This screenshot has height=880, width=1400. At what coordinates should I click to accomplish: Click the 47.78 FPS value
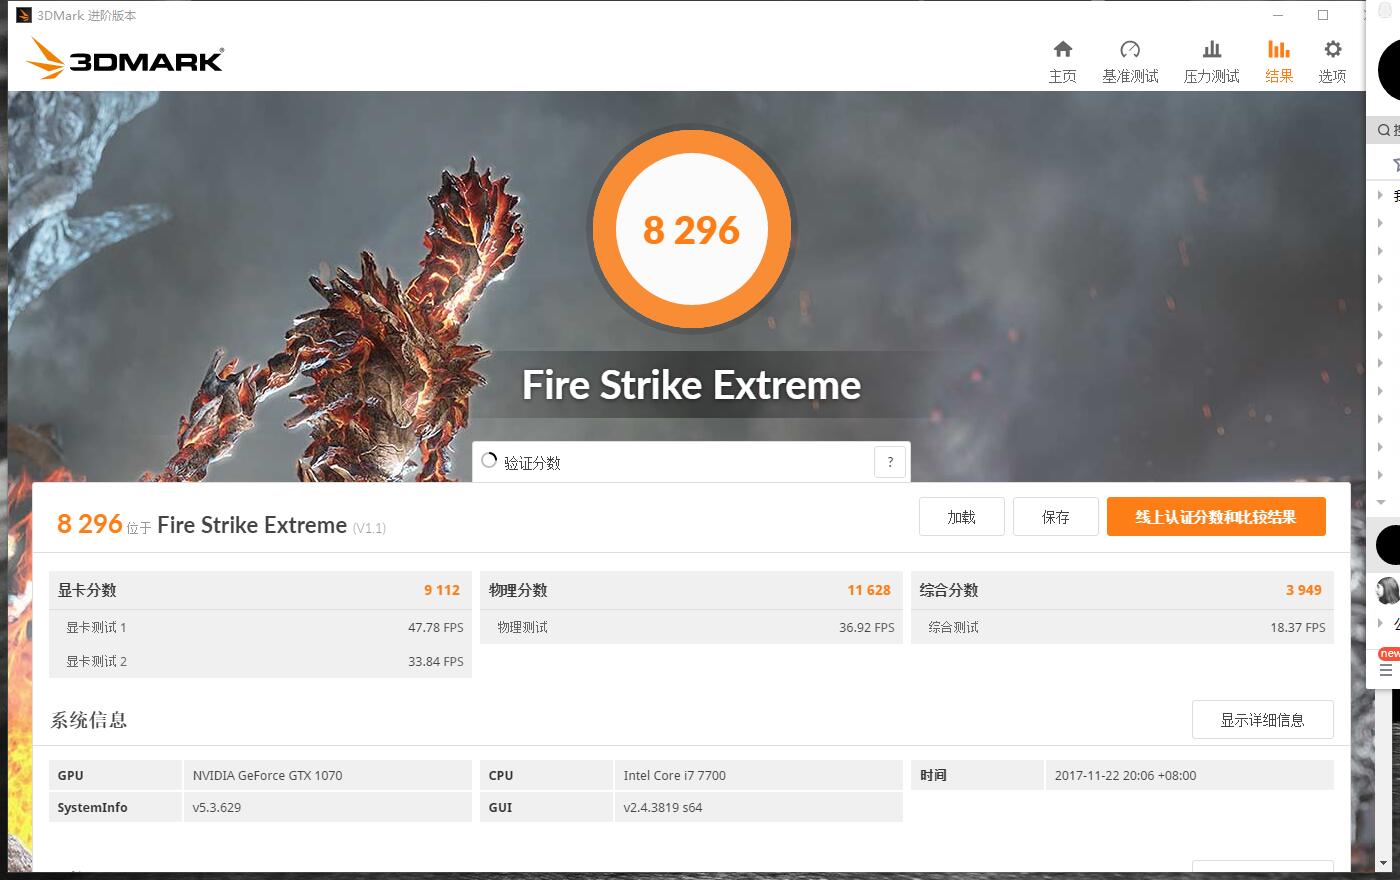pyautogui.click(x=436, y=628)
